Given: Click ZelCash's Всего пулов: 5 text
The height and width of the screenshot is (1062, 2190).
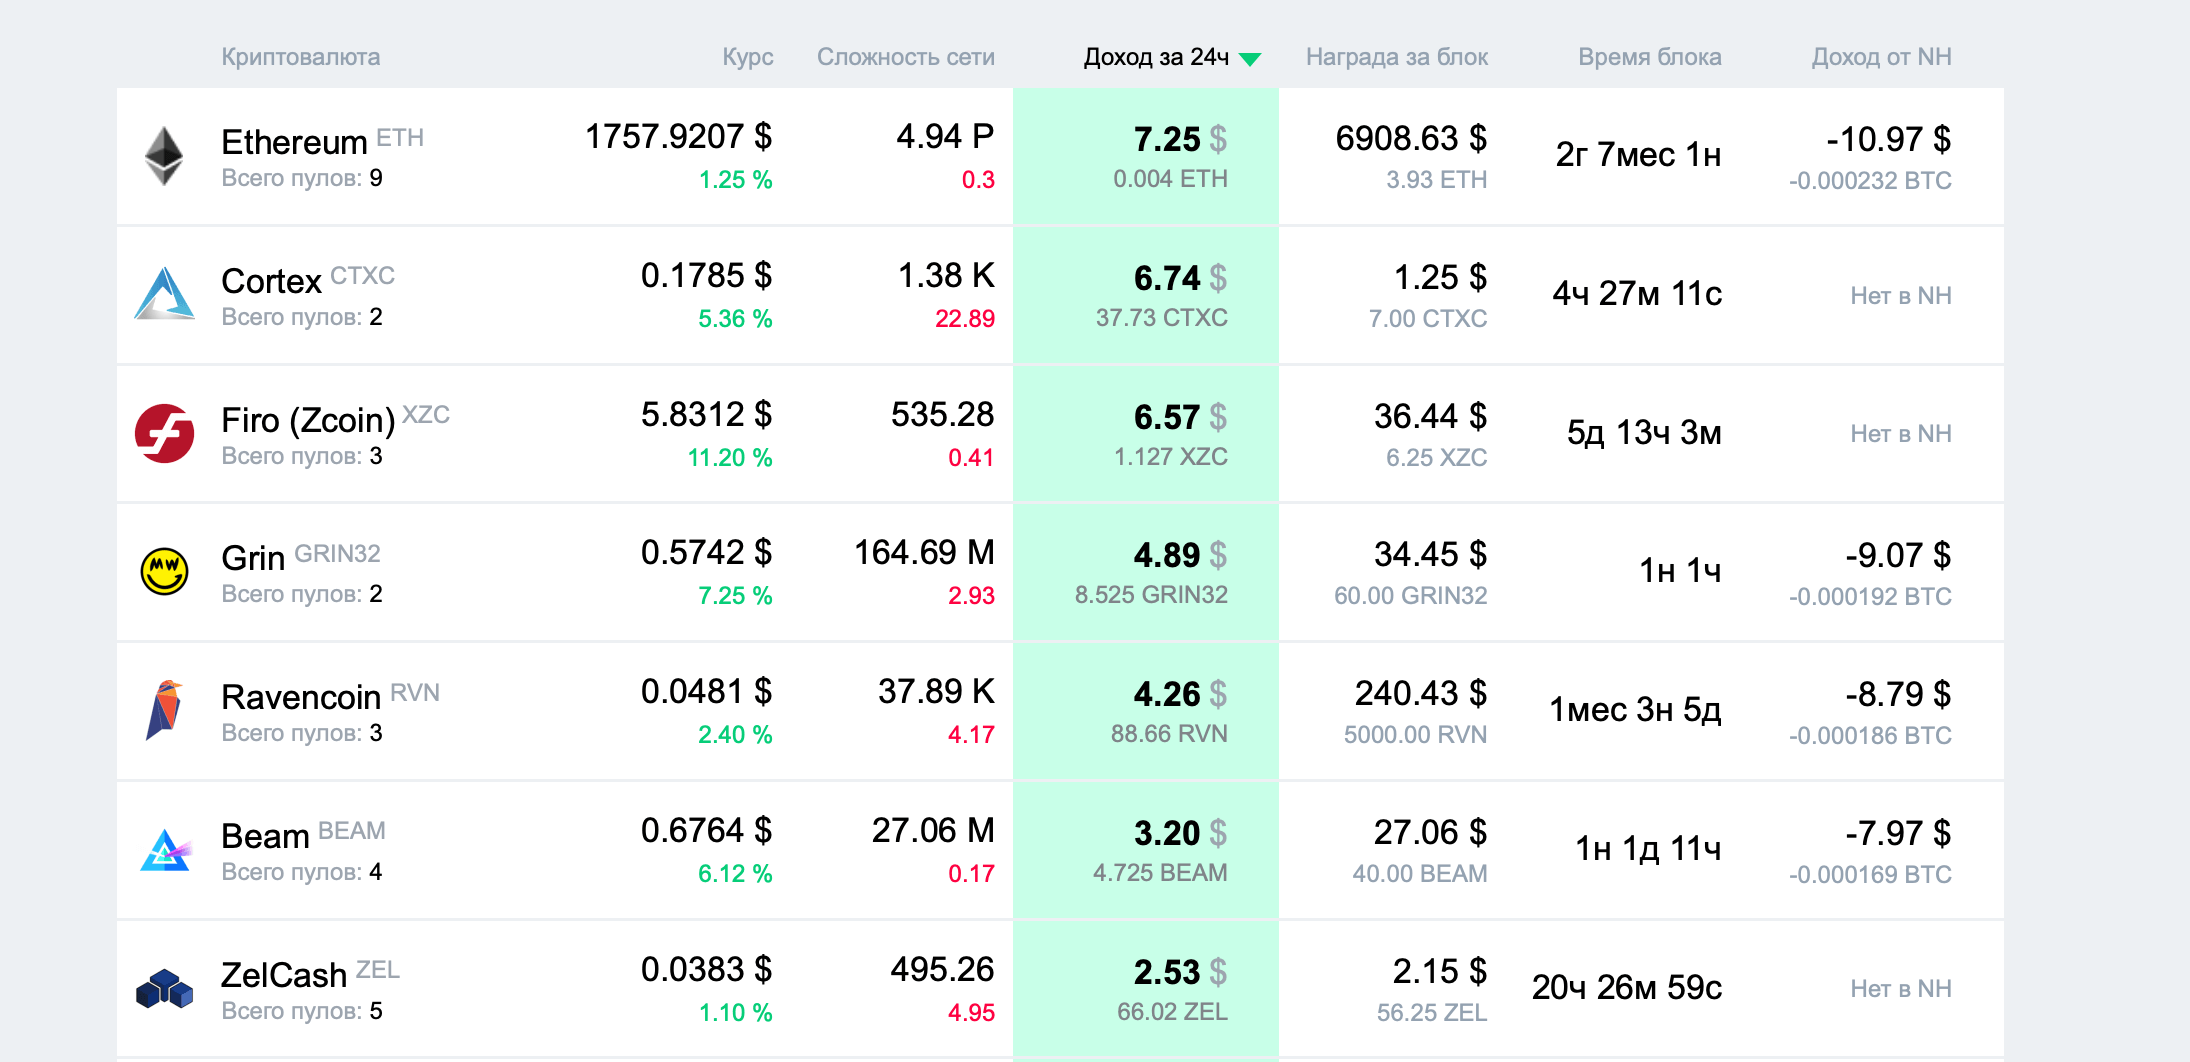Looking at the screenshot, I should click(x=302, y=1011).
